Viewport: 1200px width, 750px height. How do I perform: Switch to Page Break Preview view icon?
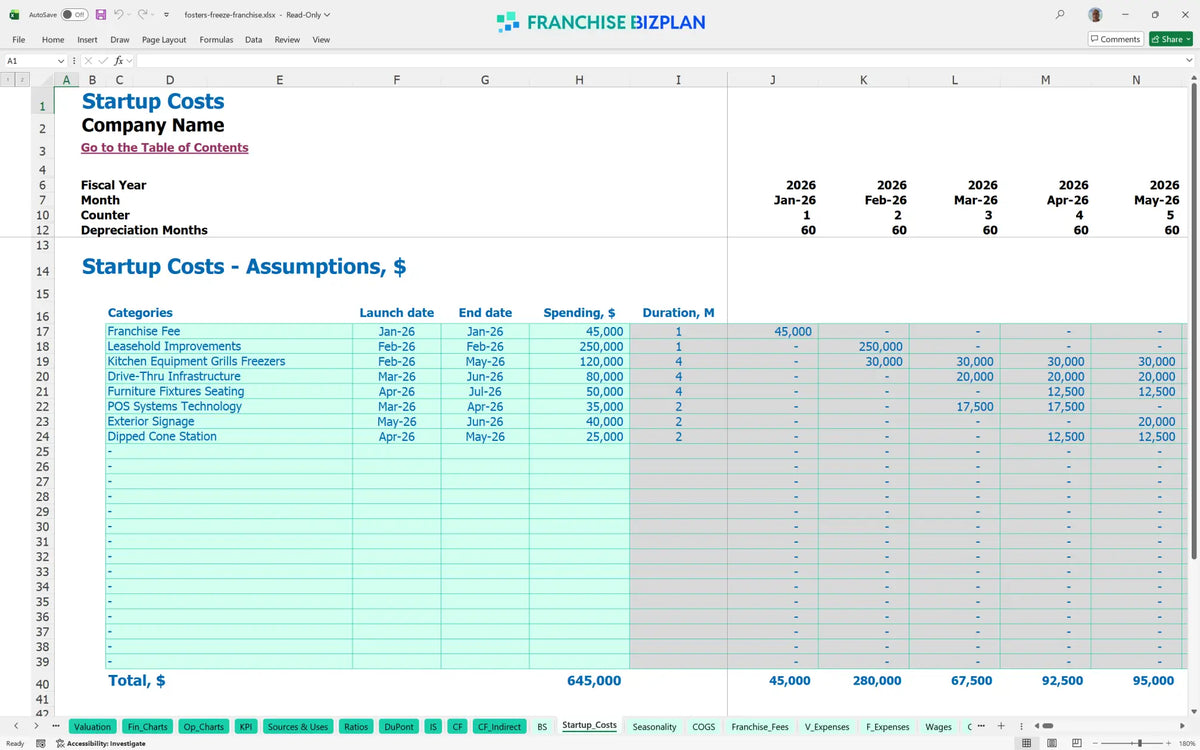[1076, 743]
